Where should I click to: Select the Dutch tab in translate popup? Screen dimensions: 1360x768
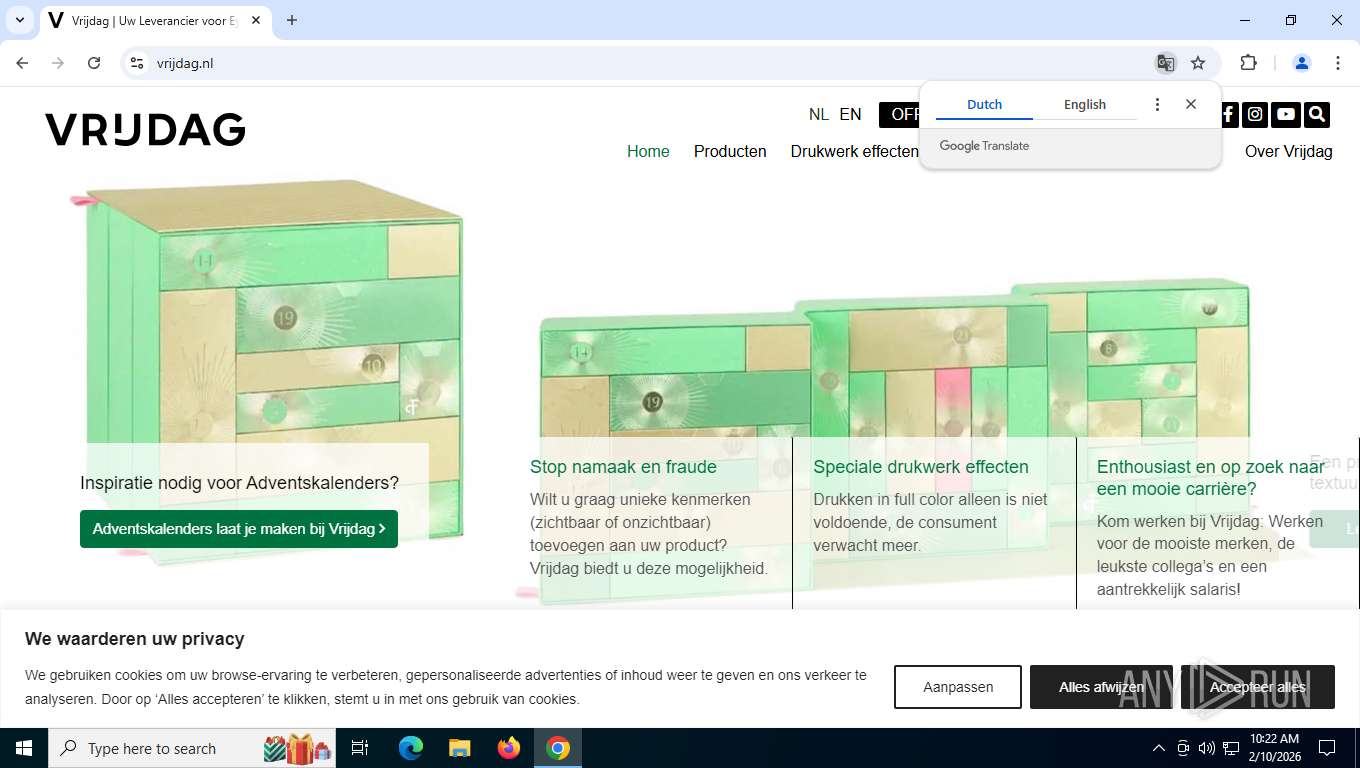pos(984,104)
